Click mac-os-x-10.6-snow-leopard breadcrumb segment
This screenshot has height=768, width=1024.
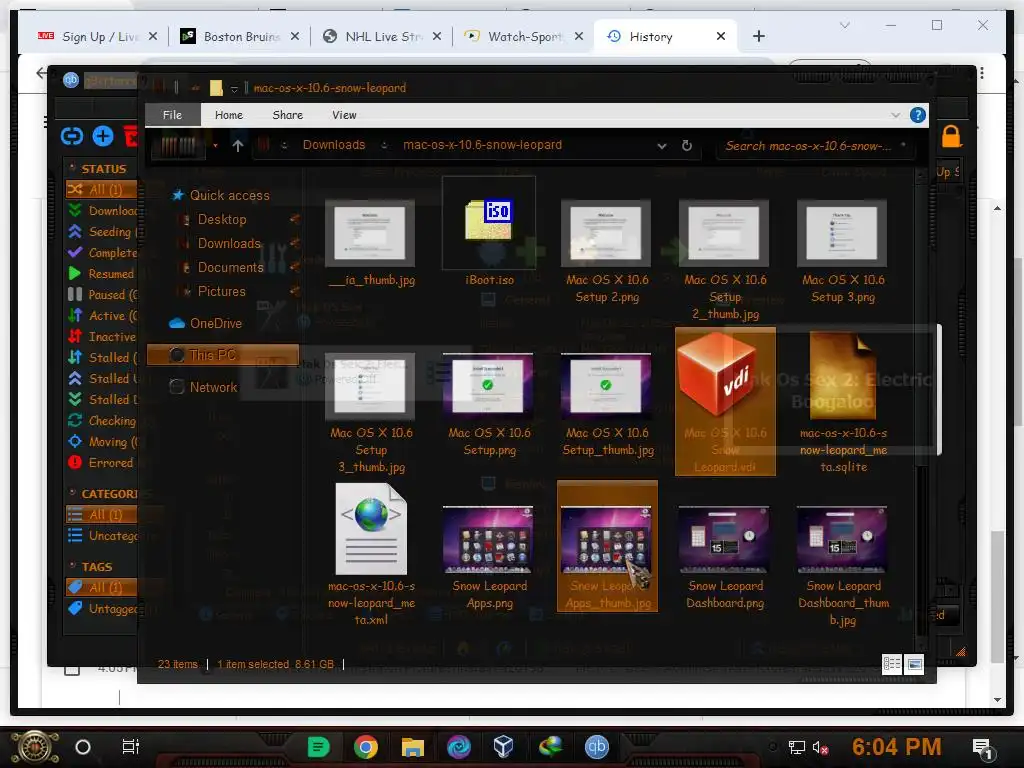click(482, 145)
